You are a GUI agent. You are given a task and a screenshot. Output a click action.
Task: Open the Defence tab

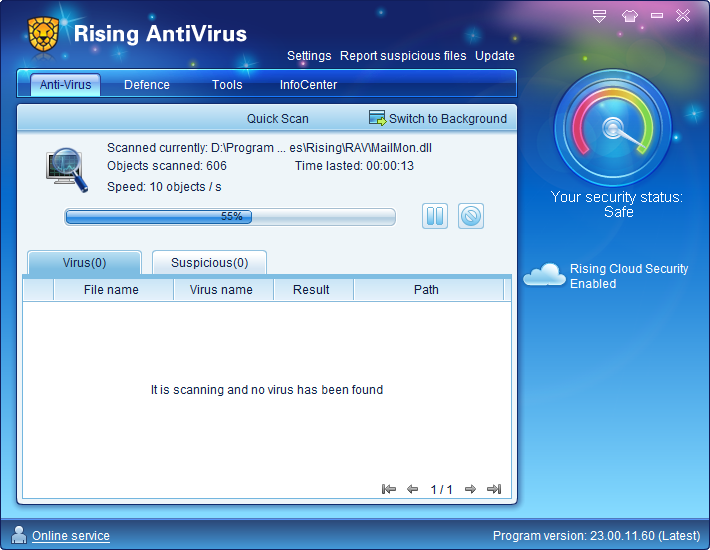pyautogui.click(x=147, y=85)
